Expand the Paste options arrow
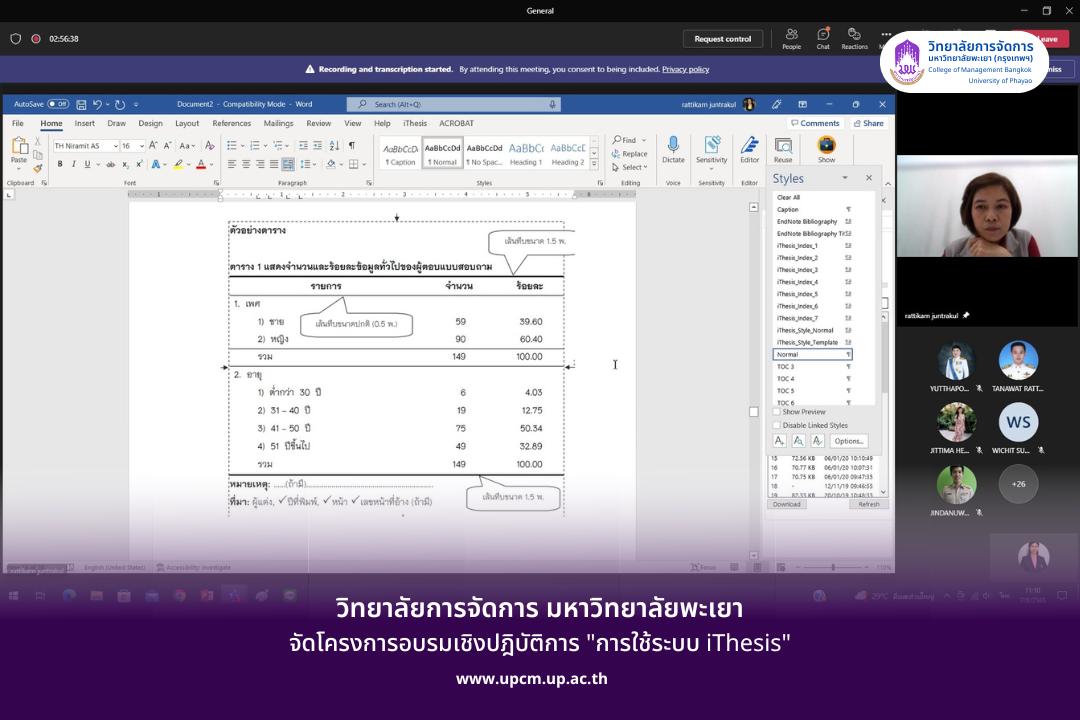Image resolution: width=1080 pixels, height=720 pixels. (x=19, y=169)
